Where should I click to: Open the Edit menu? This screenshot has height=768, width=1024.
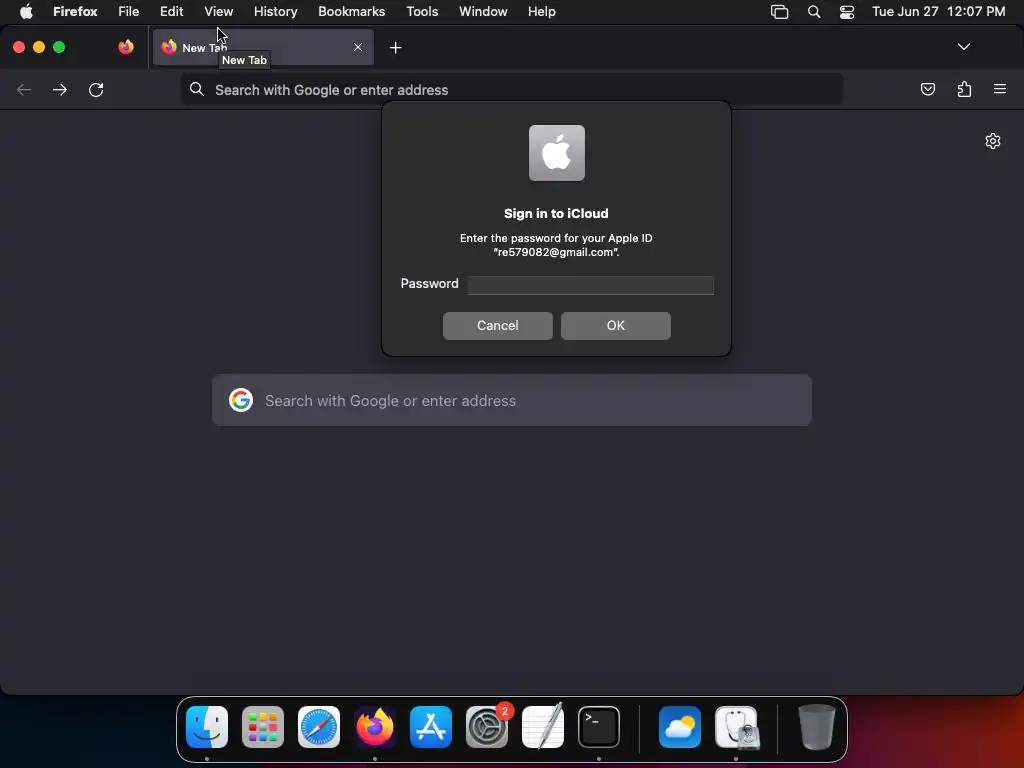(x=172, y=11)
